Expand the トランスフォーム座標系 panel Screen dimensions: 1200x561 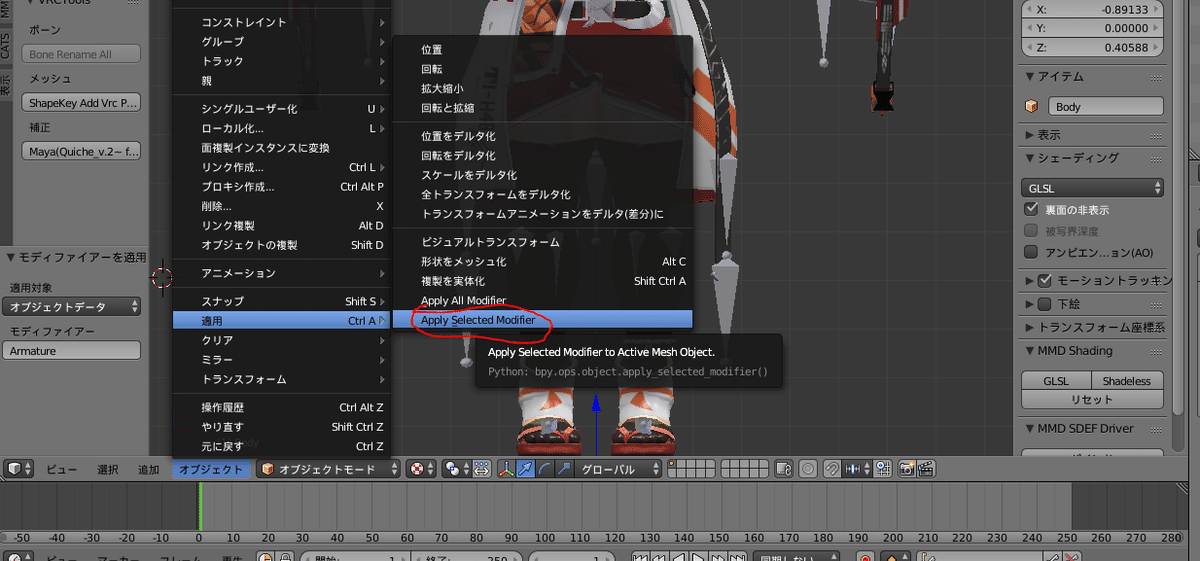[x=1029, y=327]
